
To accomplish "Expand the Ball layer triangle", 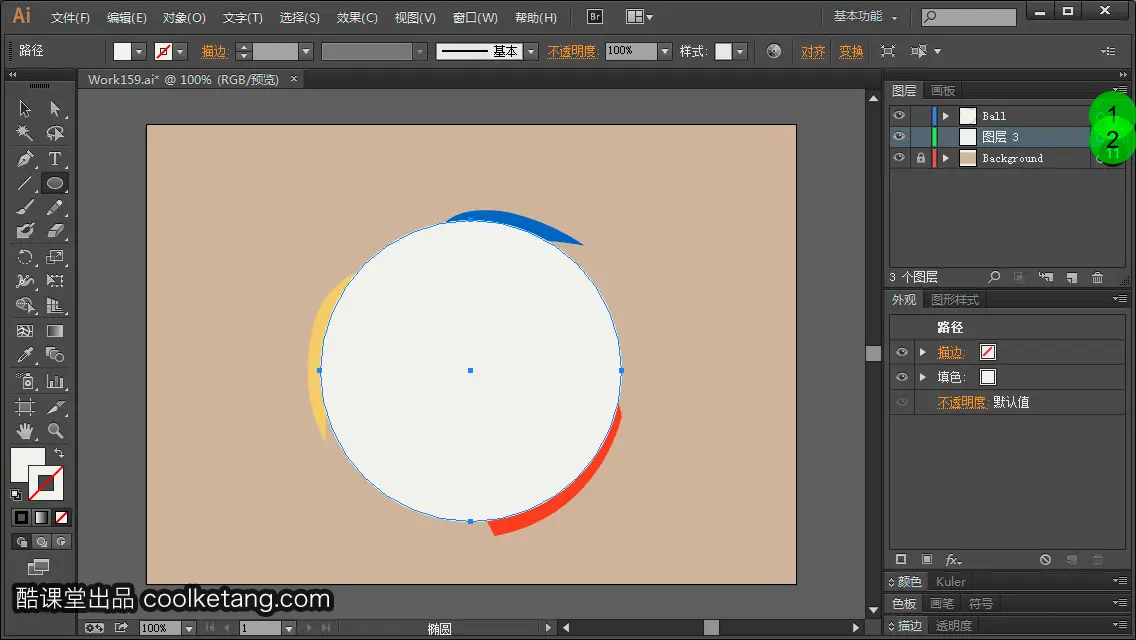I will click(945, 116).
